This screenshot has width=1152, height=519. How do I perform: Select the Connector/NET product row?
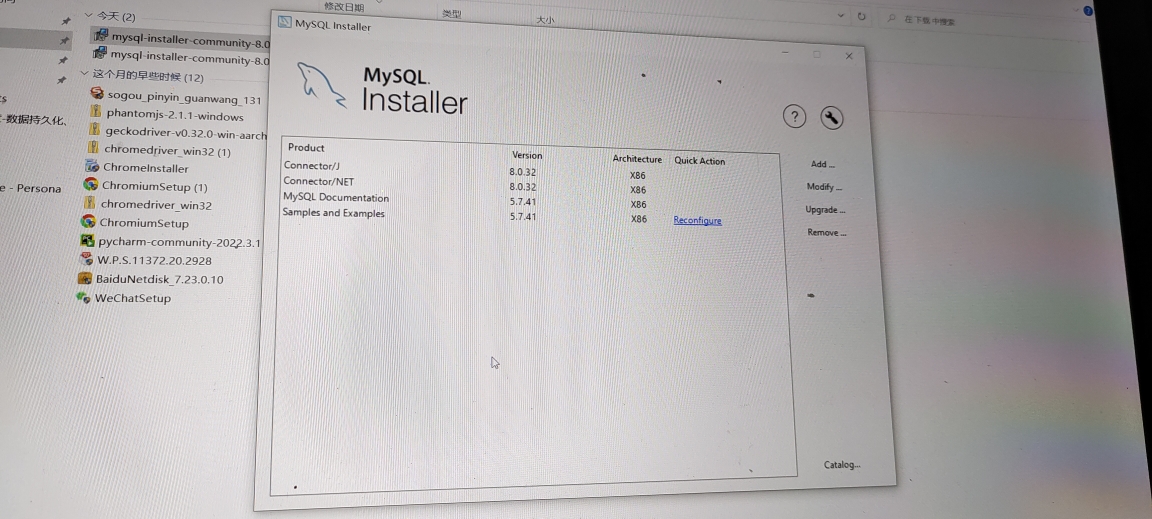point(530,185)
